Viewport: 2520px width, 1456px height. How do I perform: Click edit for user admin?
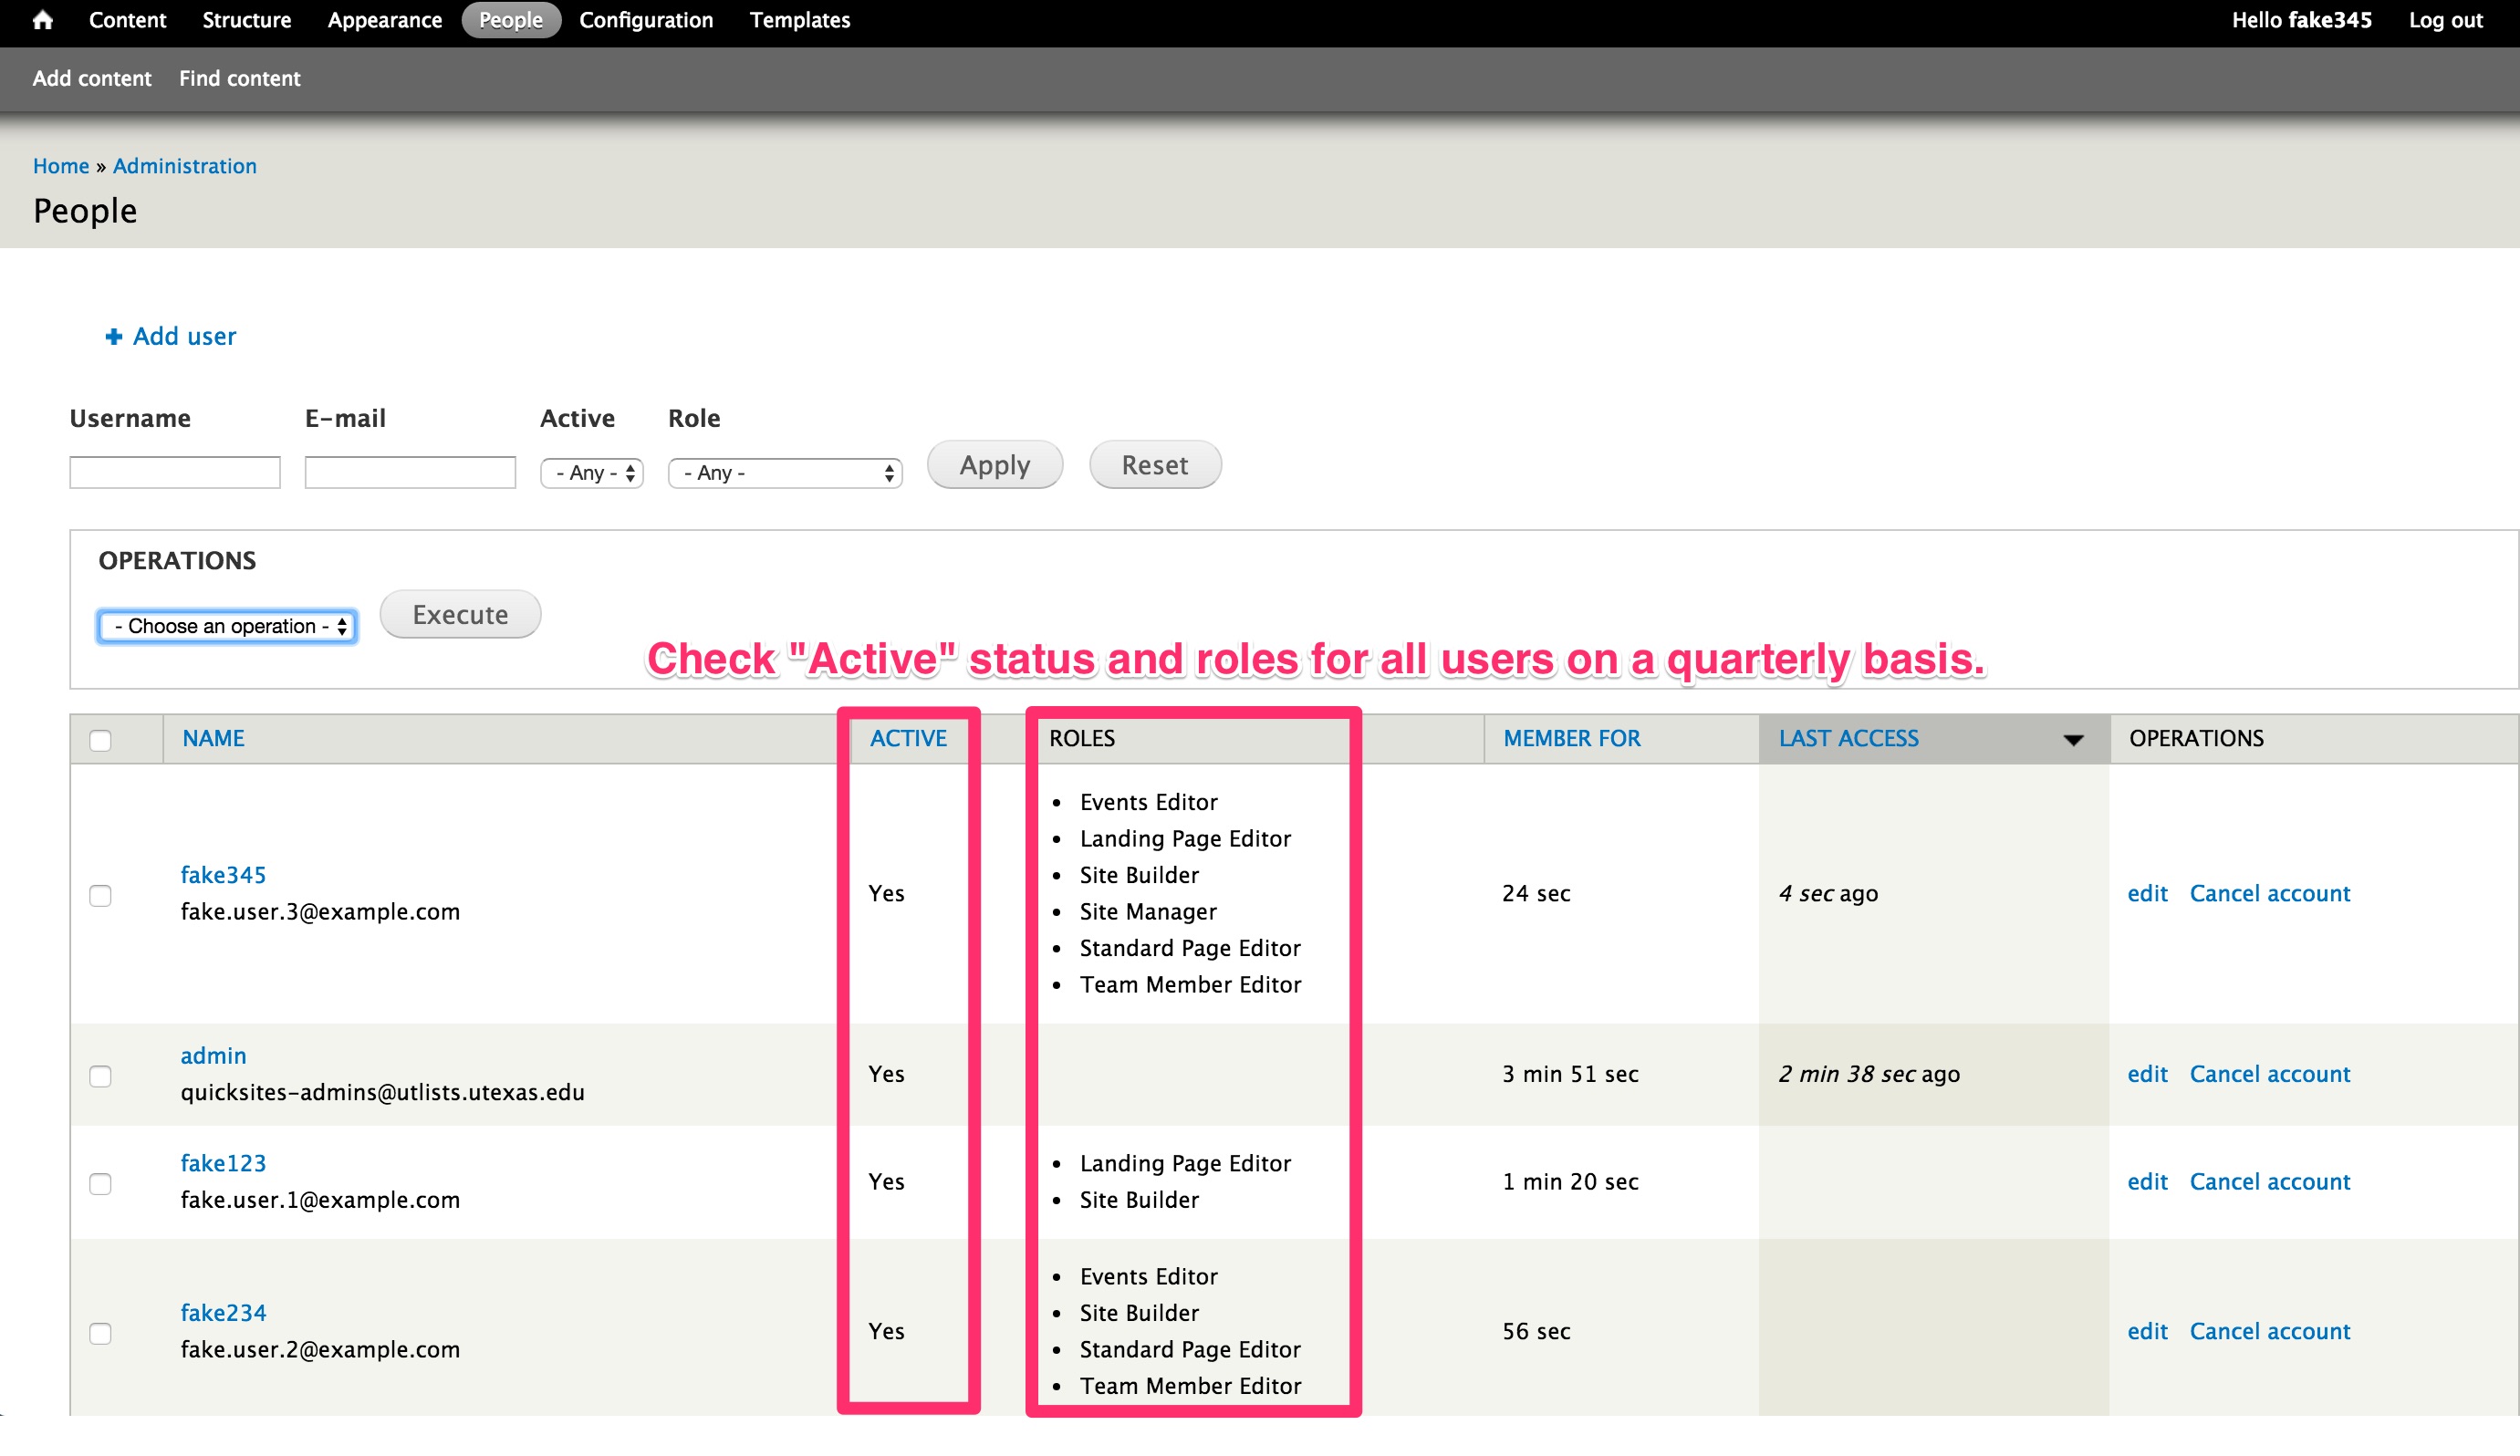coord(2146,1074)
